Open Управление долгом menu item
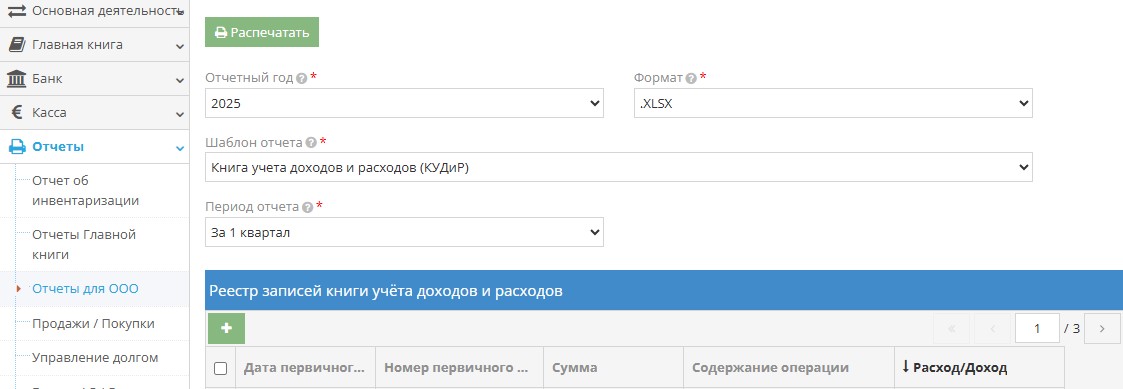This screenshot has height=389, width=1123. coord(95,357)
